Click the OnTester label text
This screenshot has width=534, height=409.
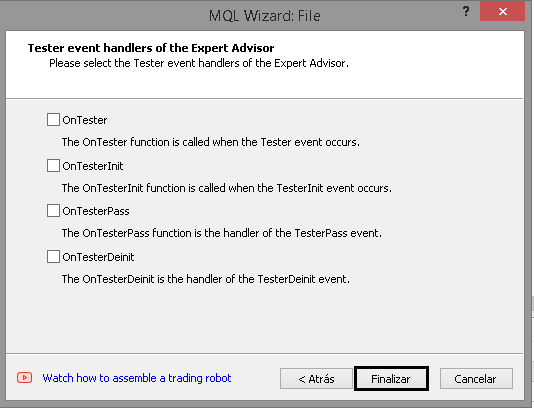click(x=85, y=120)
